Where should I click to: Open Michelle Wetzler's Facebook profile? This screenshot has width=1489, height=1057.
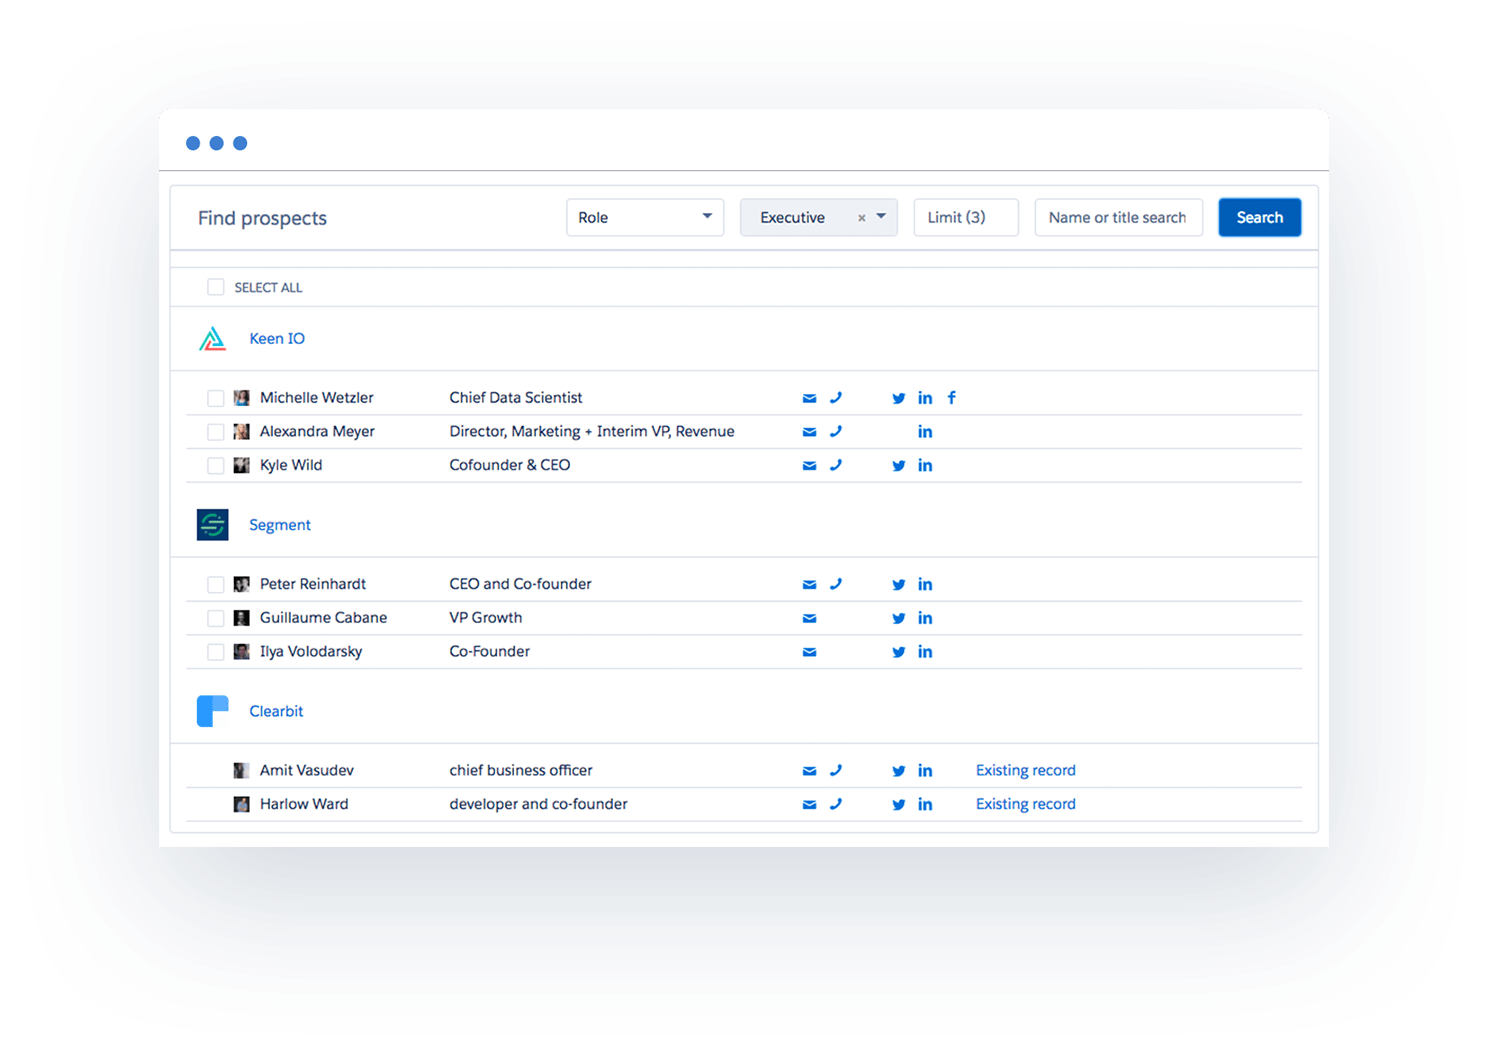click(x=951, y=397)
